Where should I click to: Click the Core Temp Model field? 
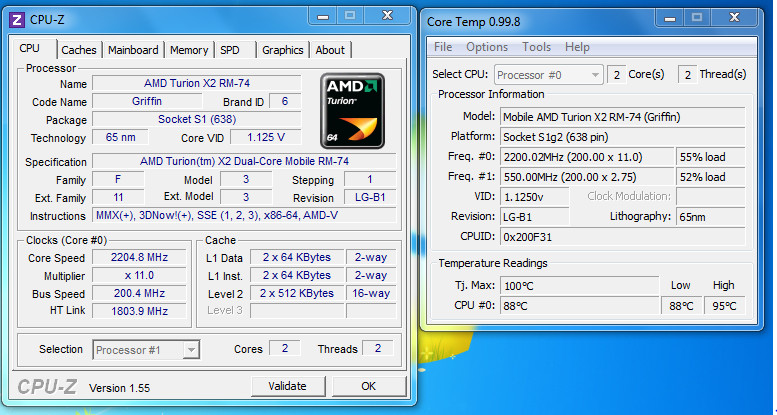tap(622, 117)
